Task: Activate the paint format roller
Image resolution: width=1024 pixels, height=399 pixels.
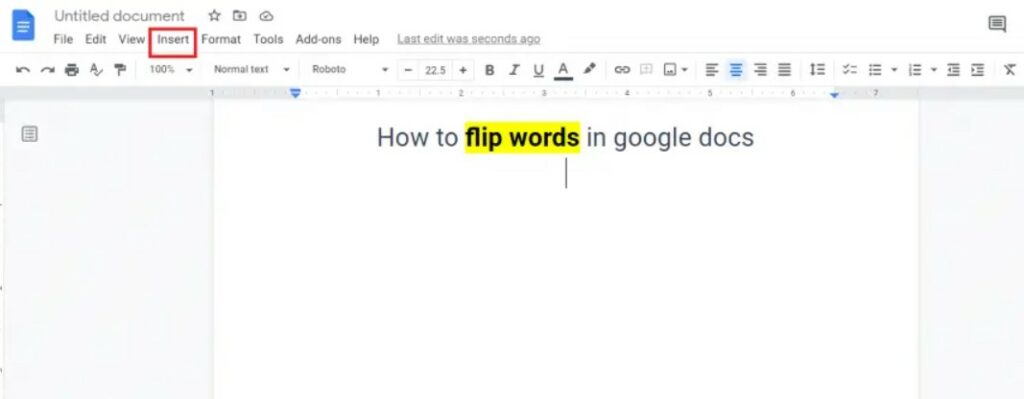Action: click(x=120, y=70)
